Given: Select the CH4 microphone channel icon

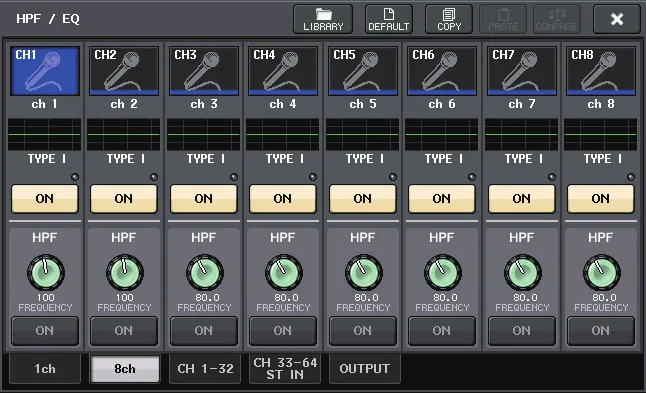Looking at the screenshot, I should tap(283, 71).
